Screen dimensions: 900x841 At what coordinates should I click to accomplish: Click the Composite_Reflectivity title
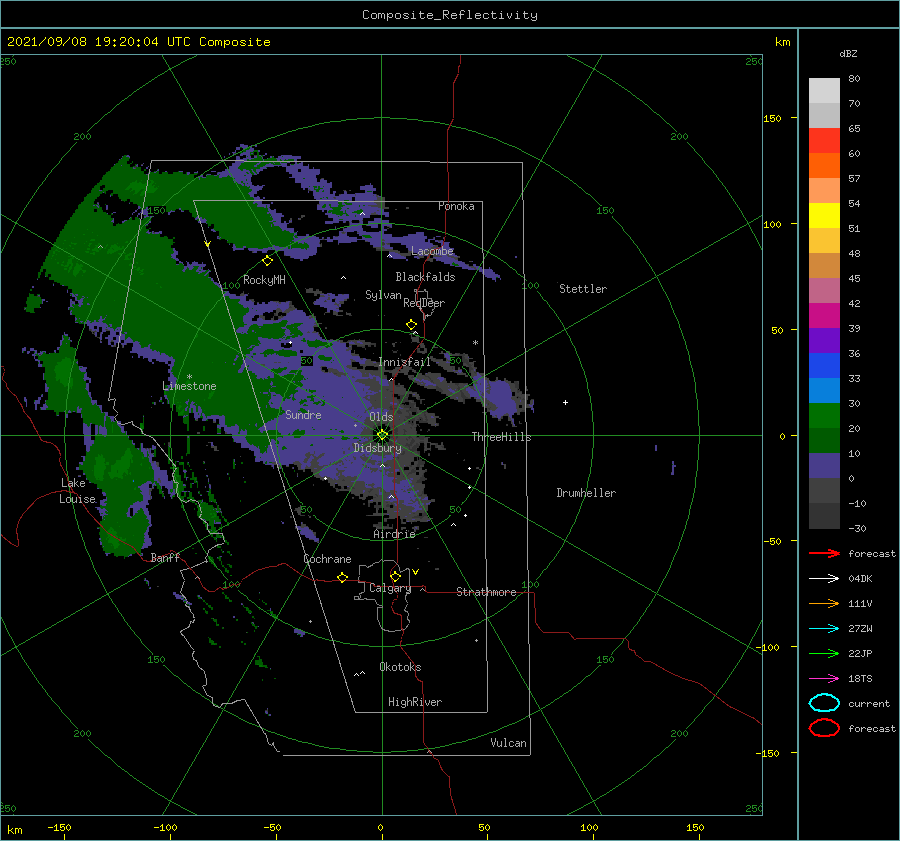click(450, 15)
